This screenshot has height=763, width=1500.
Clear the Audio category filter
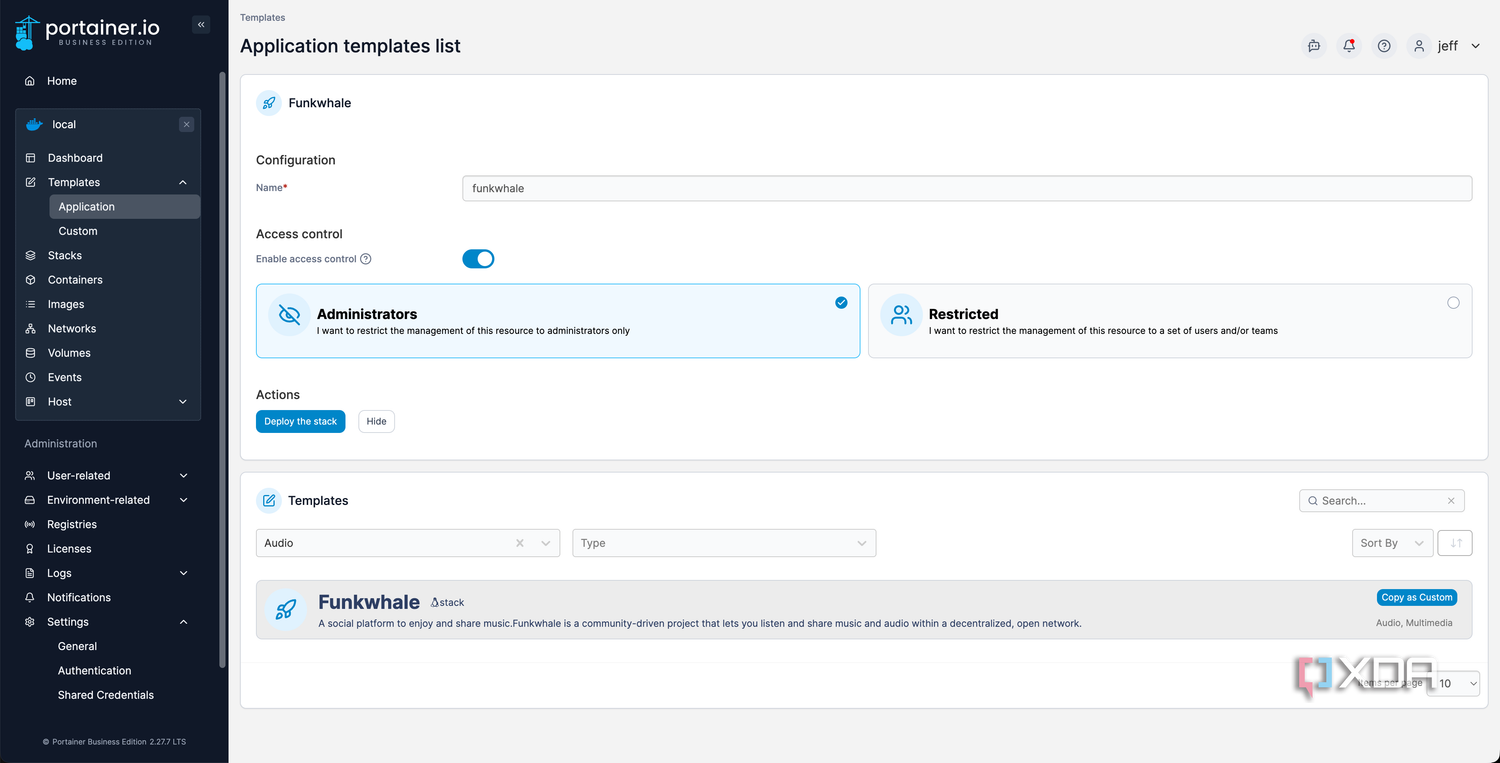520,543
